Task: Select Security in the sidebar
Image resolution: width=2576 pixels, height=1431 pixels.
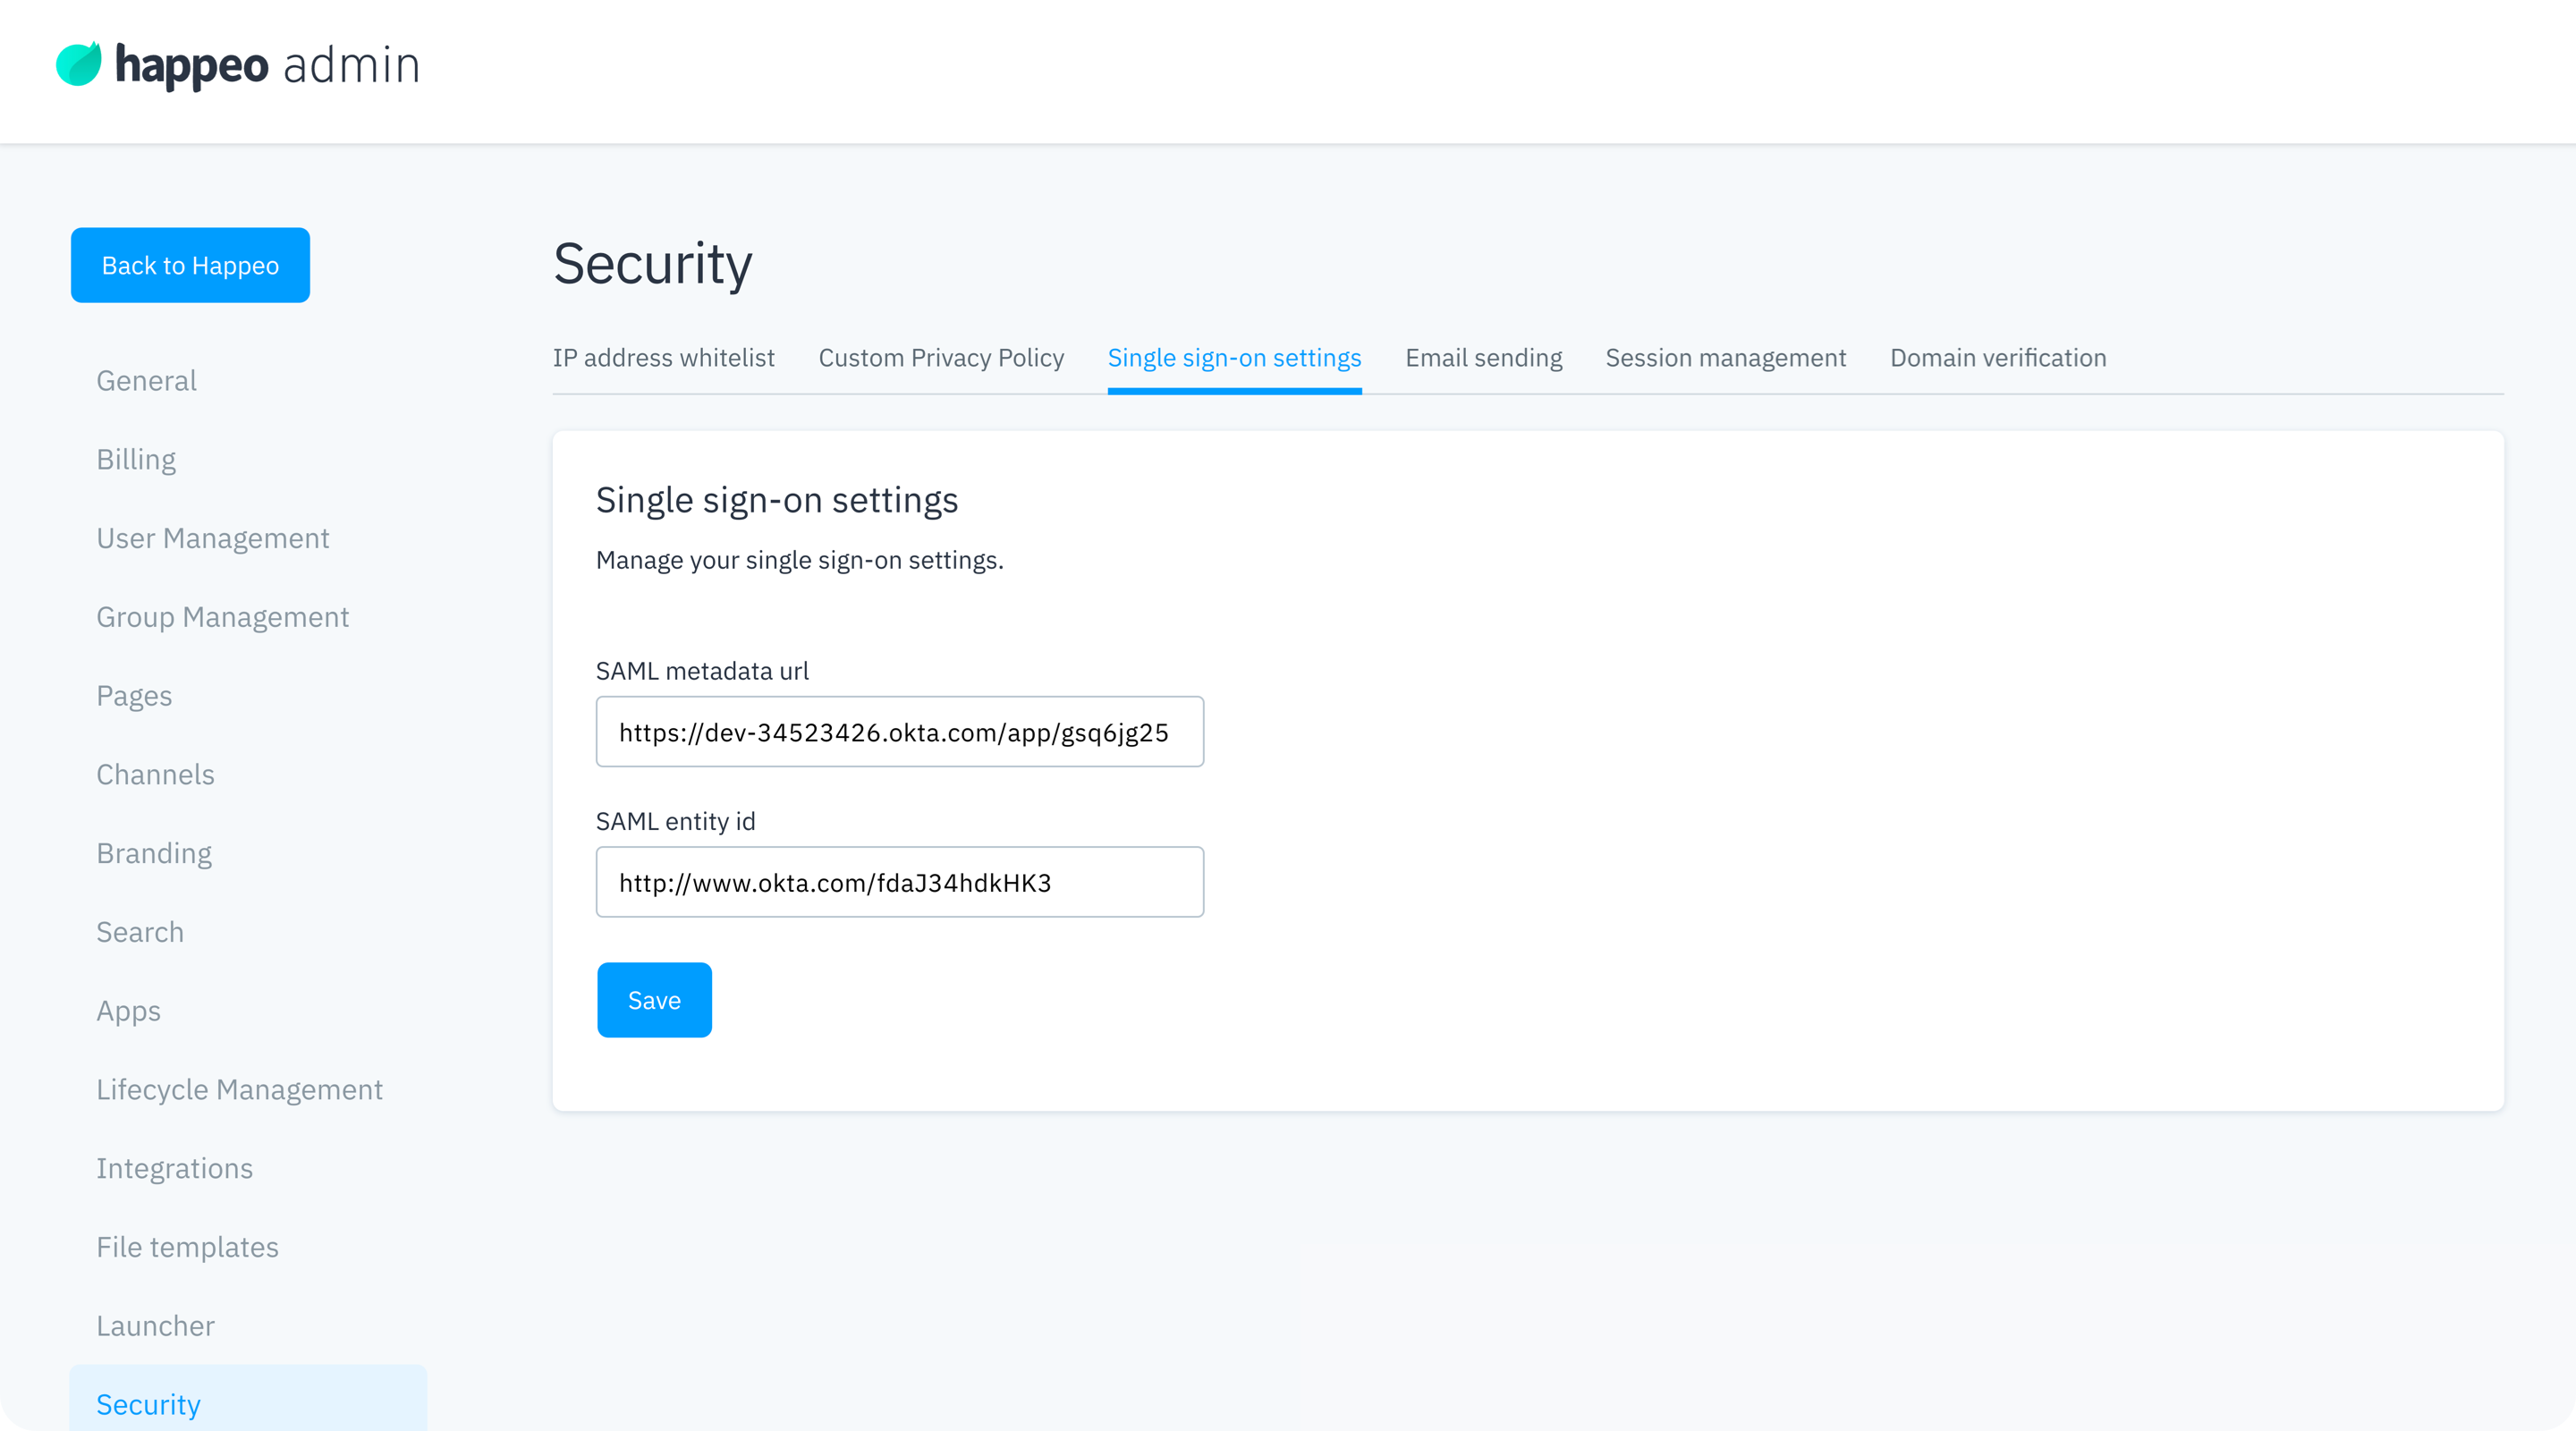Action: pos(248,1399)
